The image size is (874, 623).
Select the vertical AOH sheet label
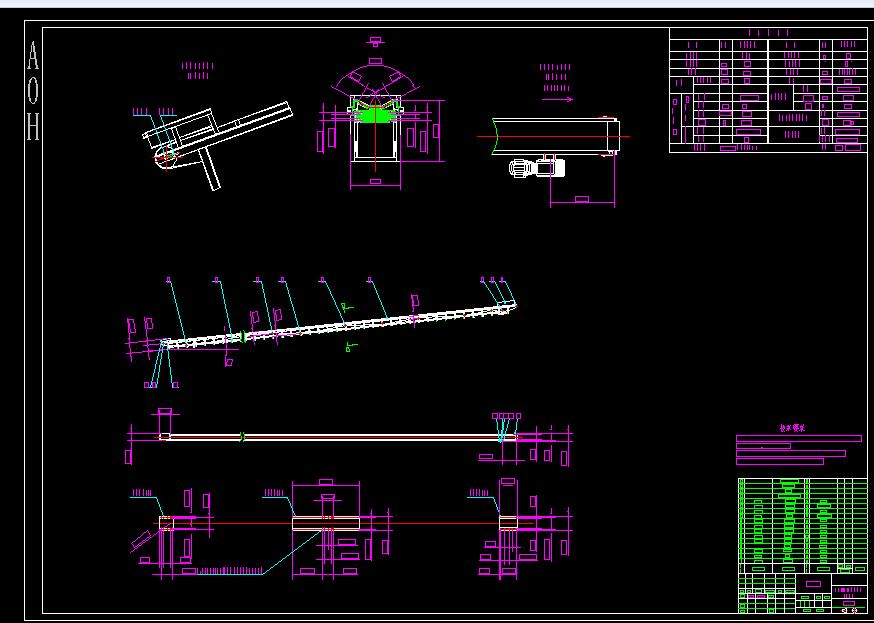(x=33, y=91)
